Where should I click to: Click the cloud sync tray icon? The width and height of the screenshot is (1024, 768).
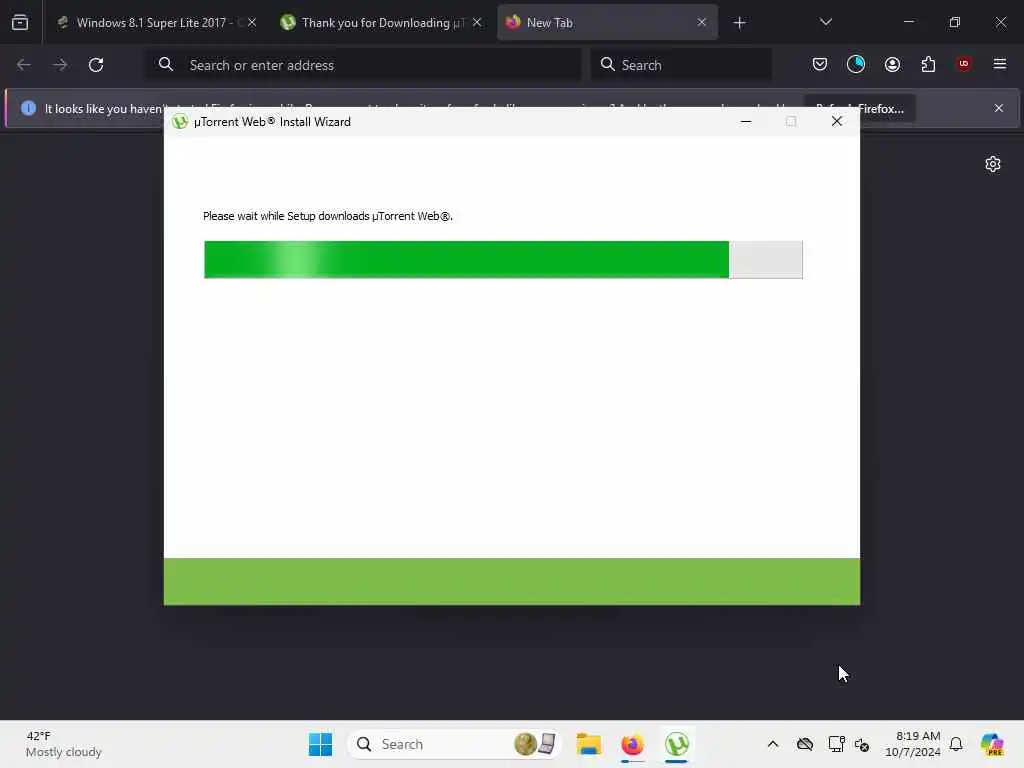coord(805,744)
